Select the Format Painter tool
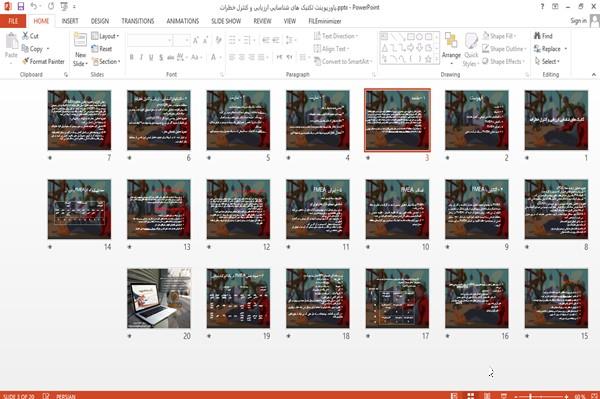Screen dimensions: 600x399 (x=43, y=61)
